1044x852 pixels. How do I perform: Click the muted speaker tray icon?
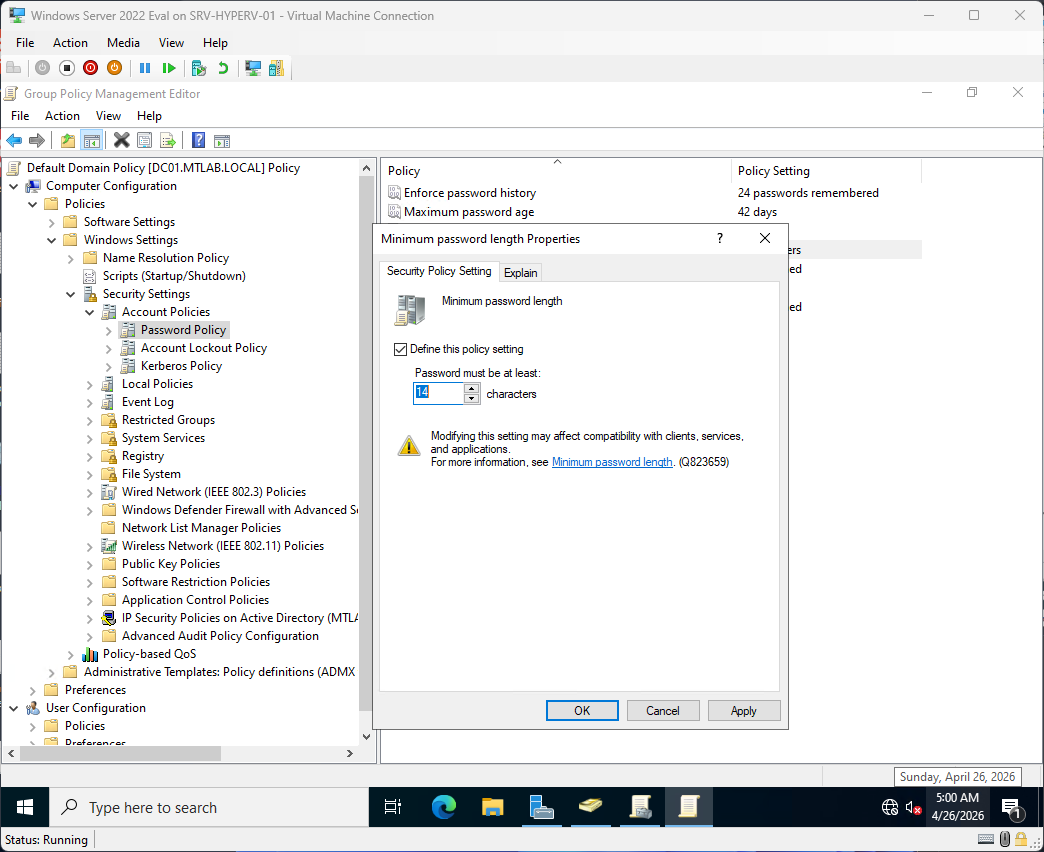coord(914,807)
